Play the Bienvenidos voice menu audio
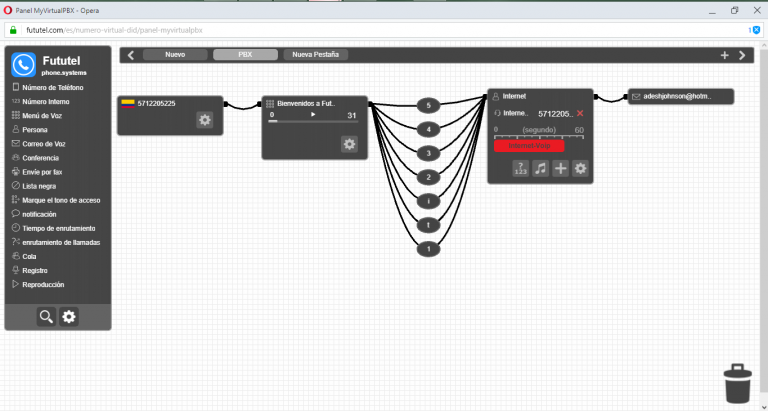Viewport: 768px width, 411px height. click(313, 115)
